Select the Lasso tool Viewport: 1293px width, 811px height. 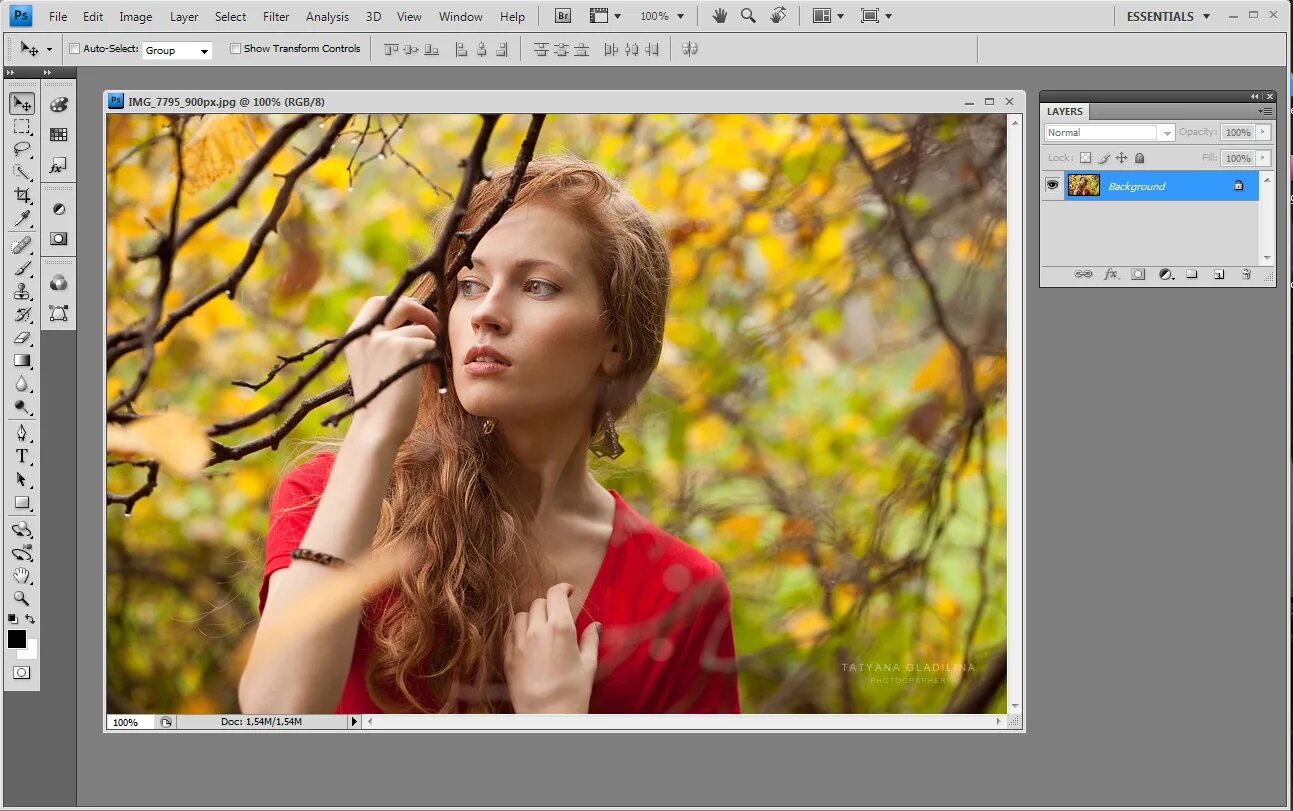click(x=22, y=150)
